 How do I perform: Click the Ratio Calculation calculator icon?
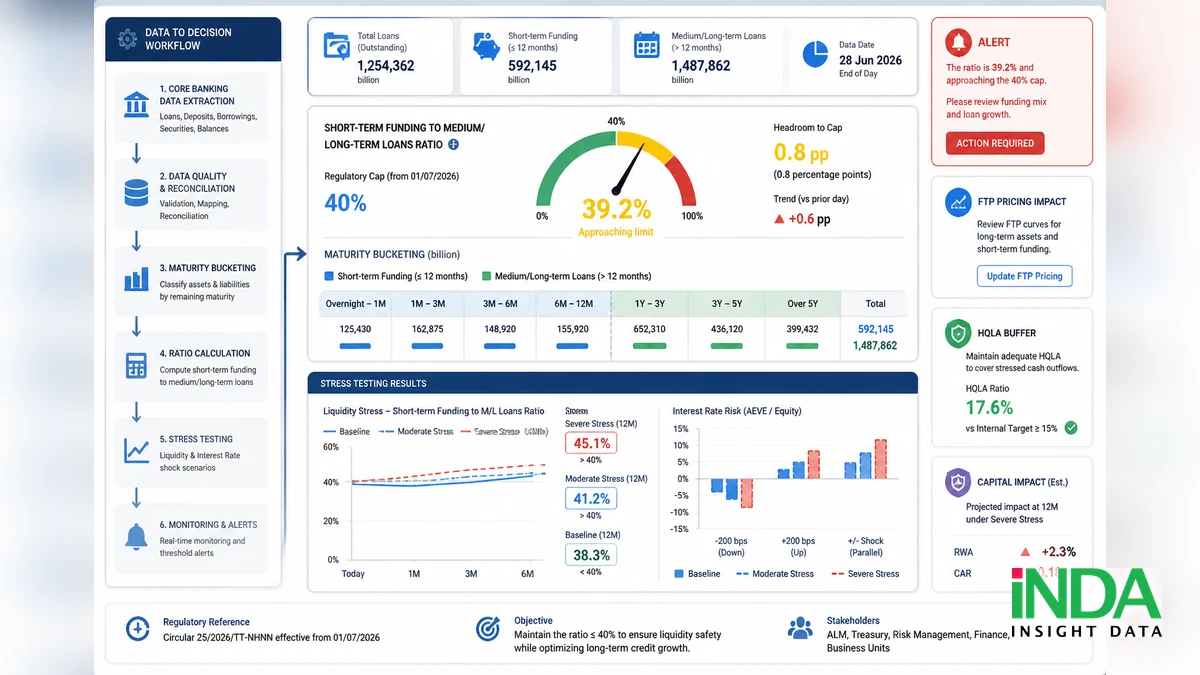136,364
